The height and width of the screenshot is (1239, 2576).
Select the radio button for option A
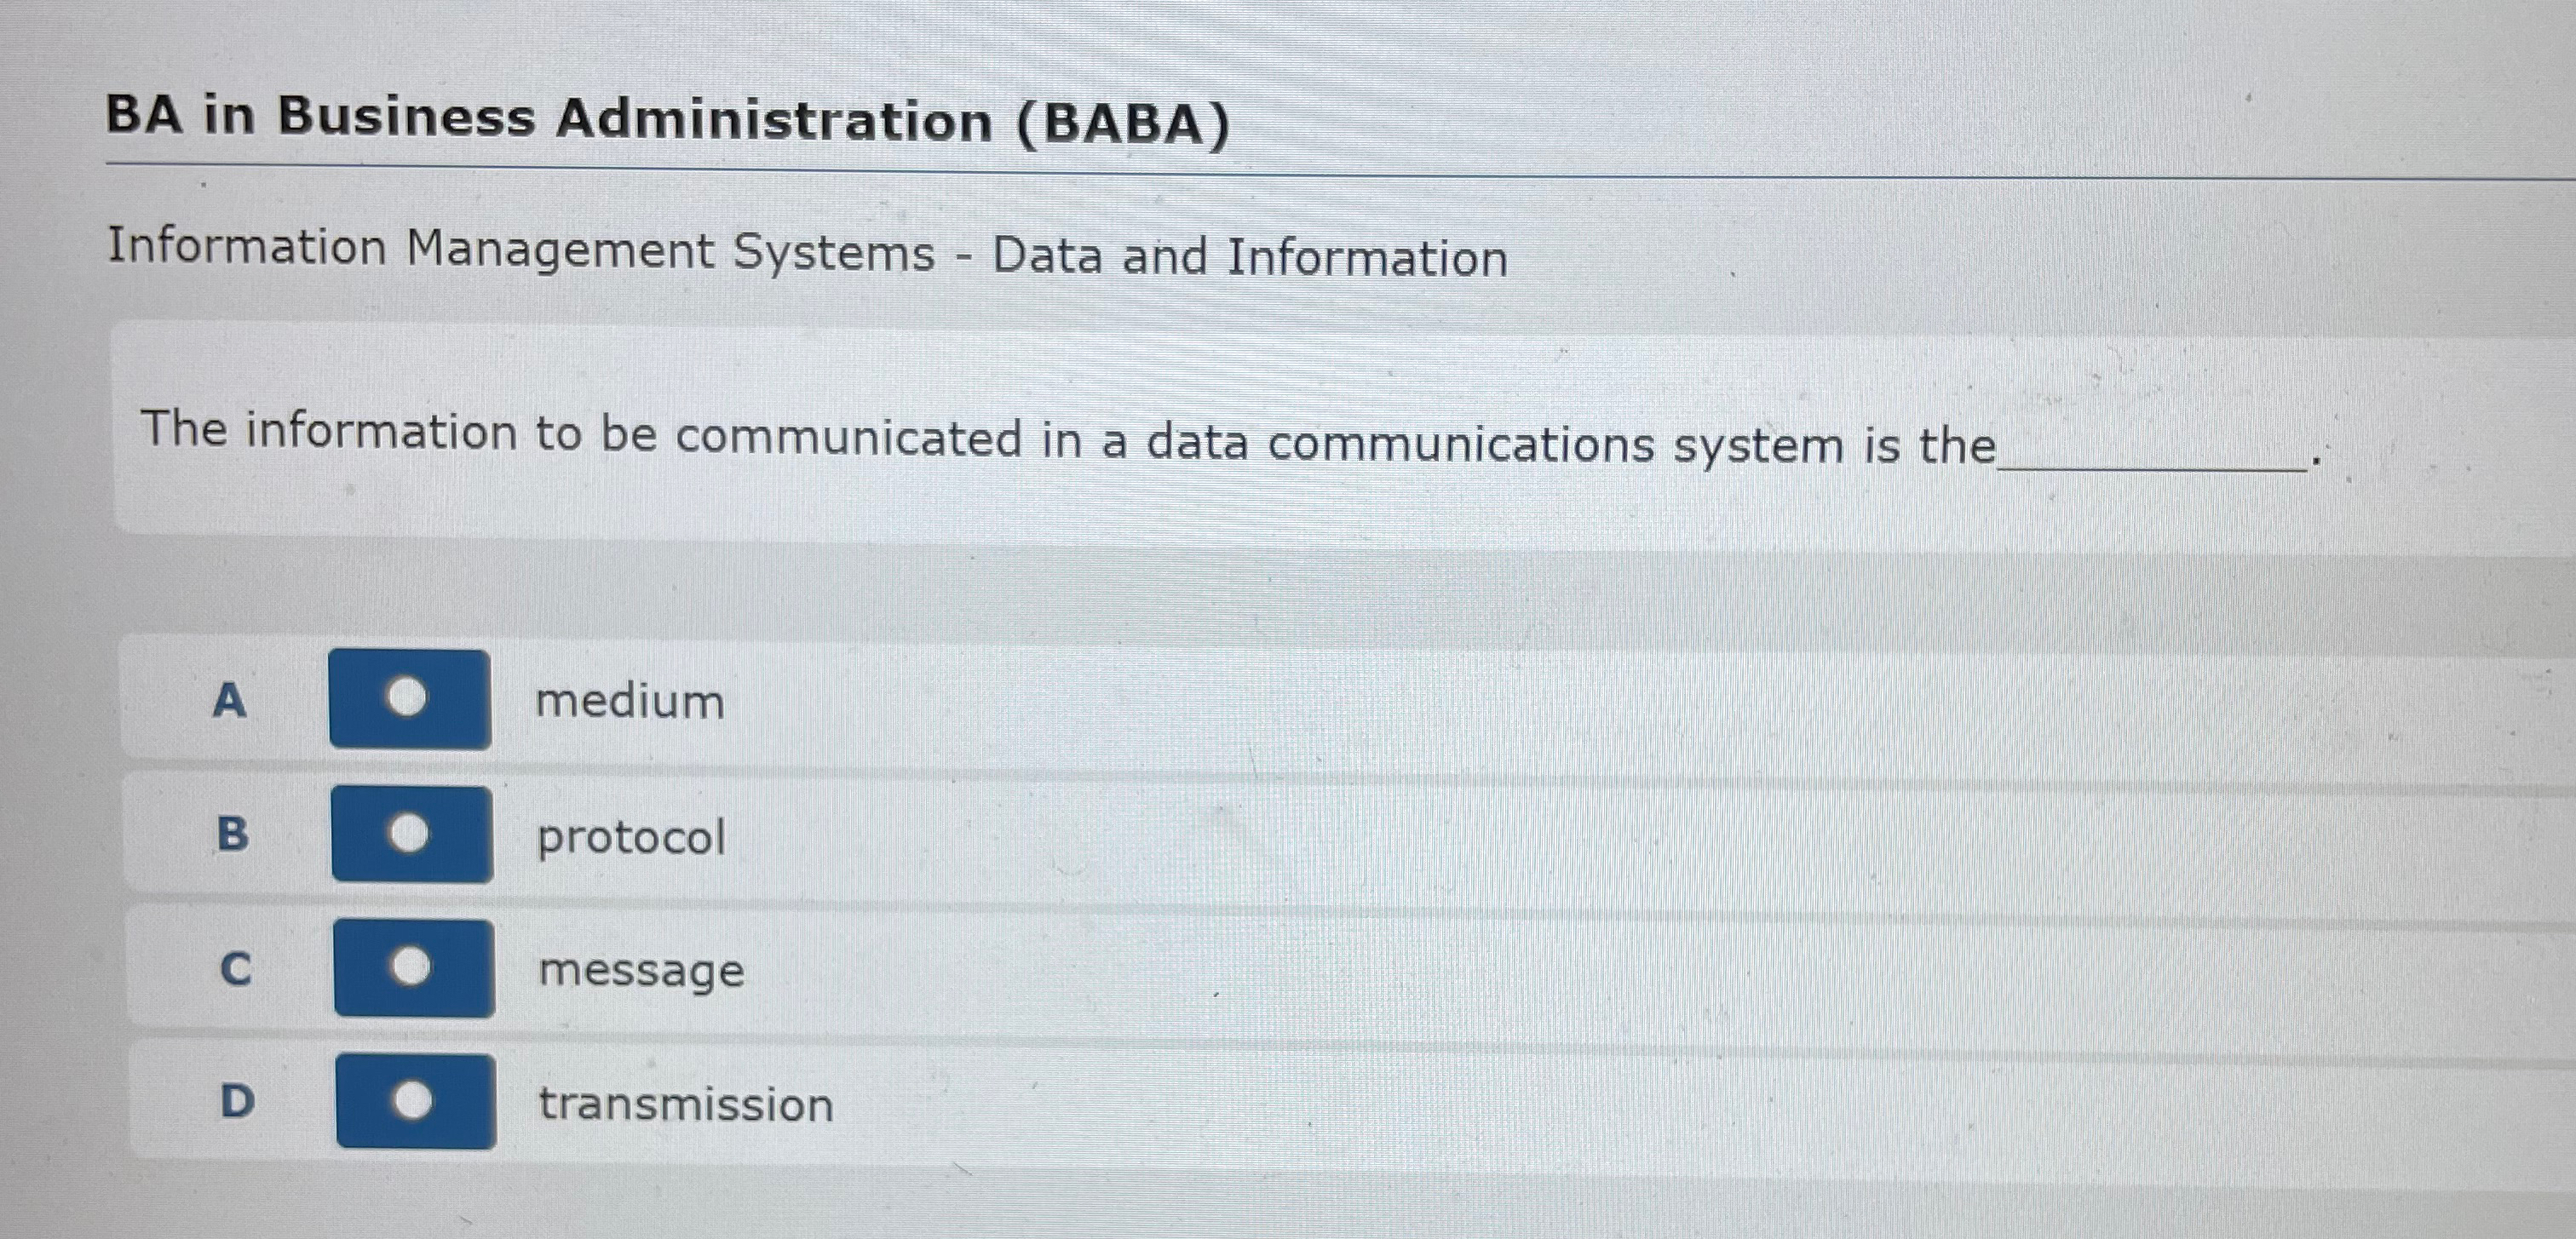(409, 698)
